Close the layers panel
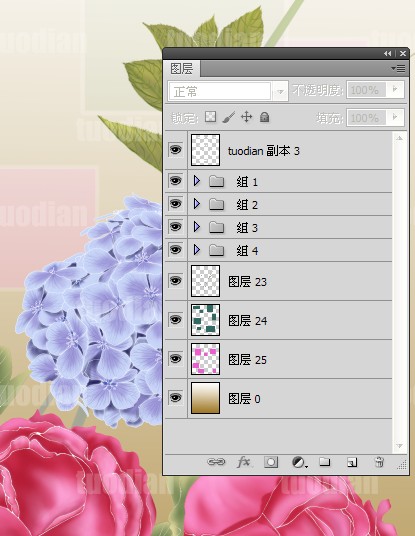The image size is (415, 536). 403,53
